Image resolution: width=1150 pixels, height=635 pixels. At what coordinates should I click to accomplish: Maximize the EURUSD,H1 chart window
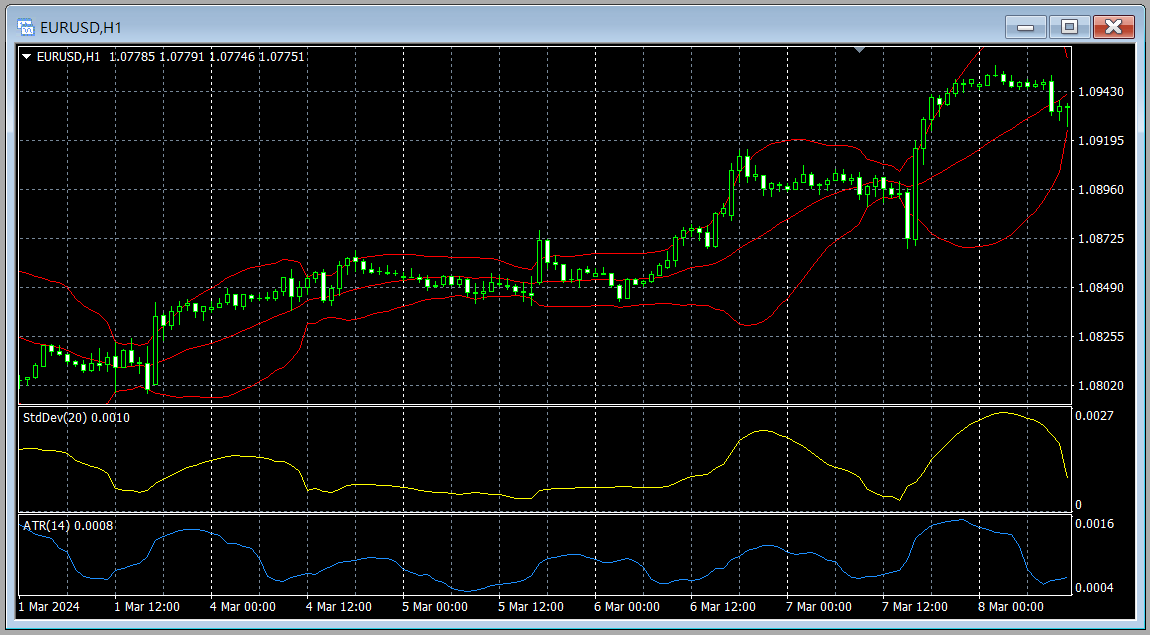pos(1069,28)
